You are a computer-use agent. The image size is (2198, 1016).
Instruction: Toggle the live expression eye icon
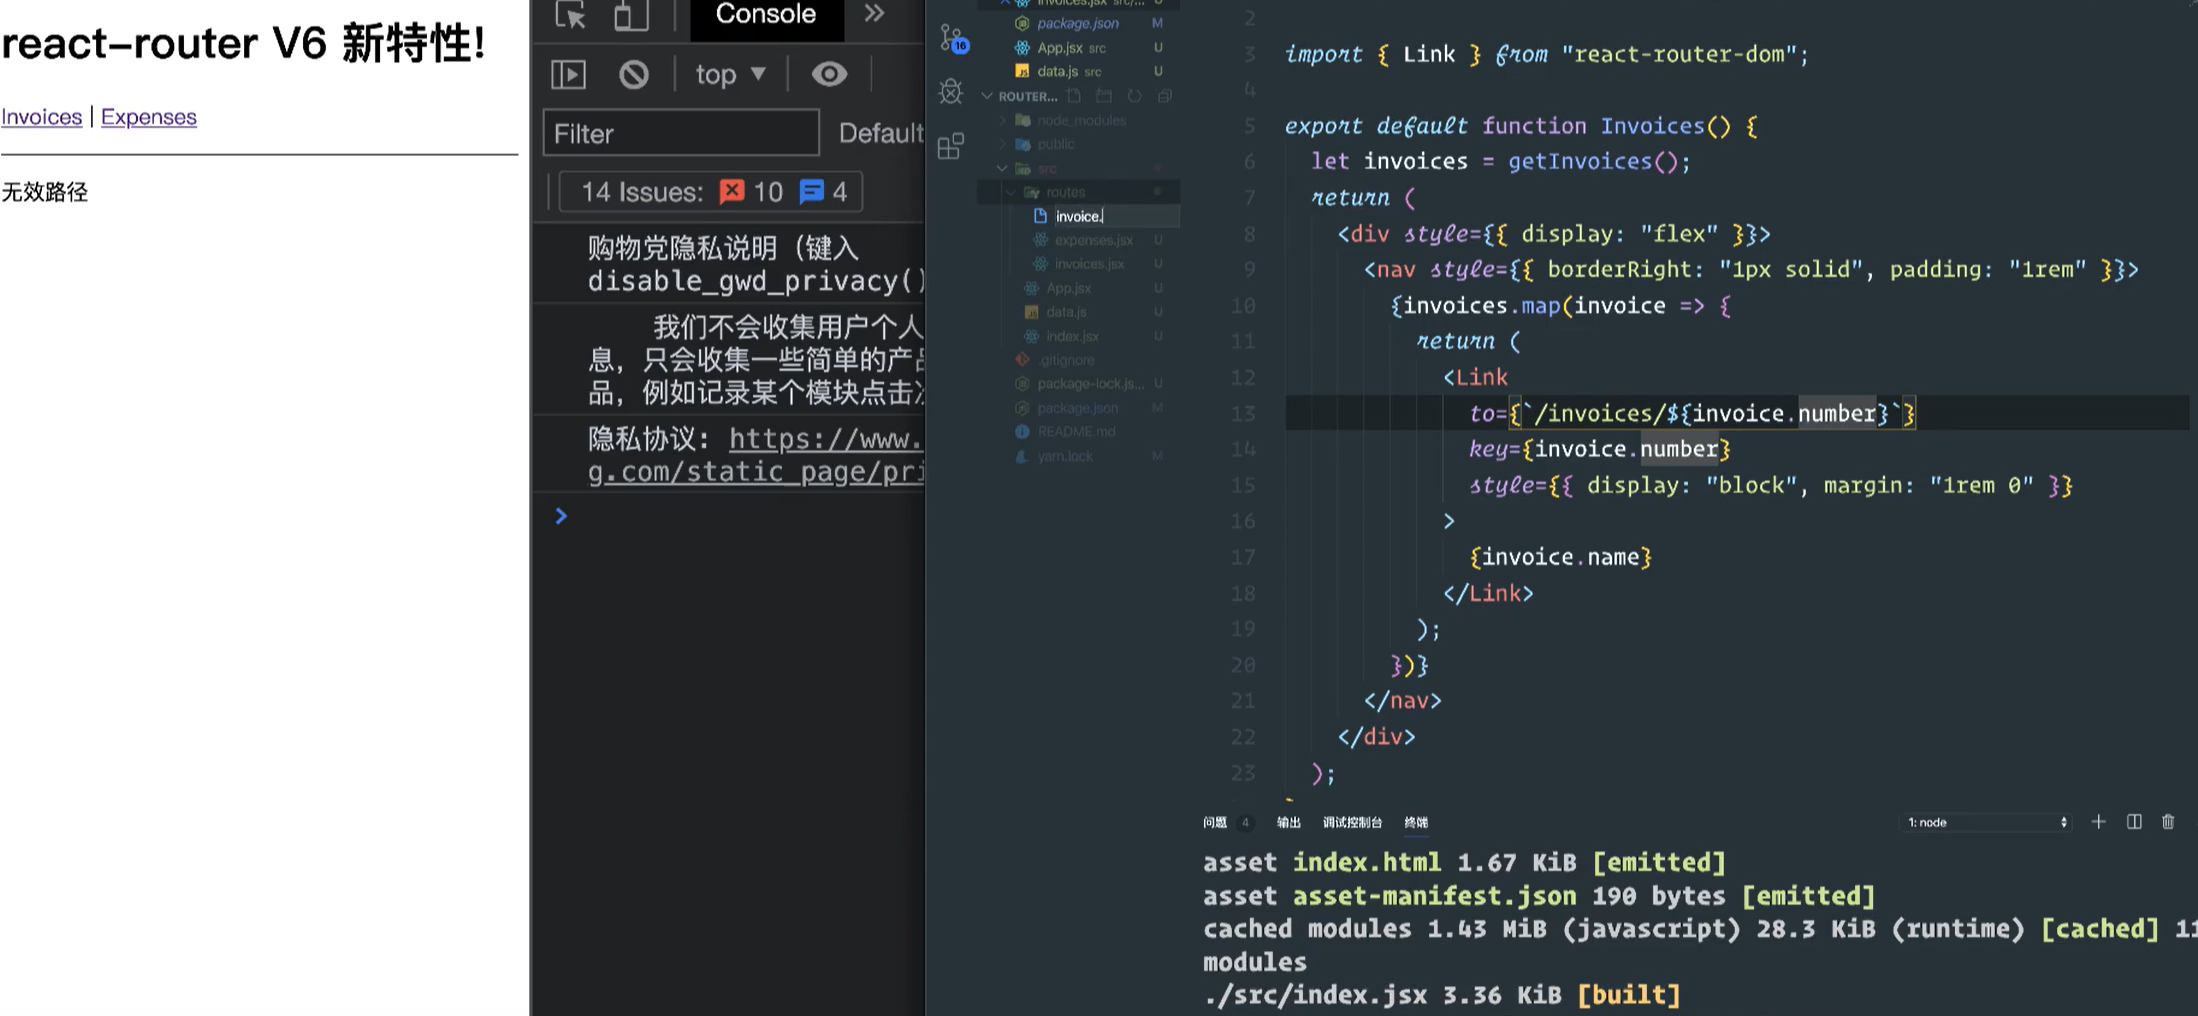(829, 74)
